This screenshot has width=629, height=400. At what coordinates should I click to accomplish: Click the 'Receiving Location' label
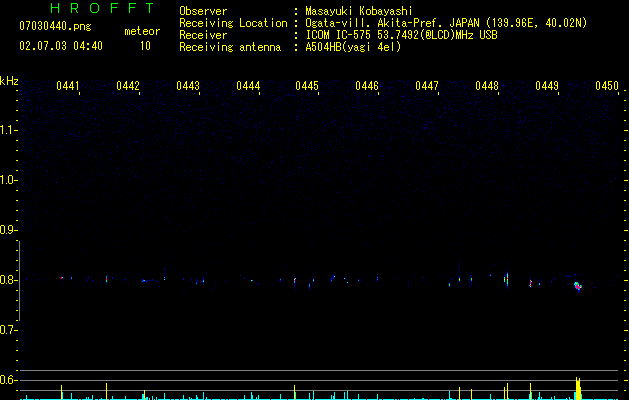click(233, 23)
